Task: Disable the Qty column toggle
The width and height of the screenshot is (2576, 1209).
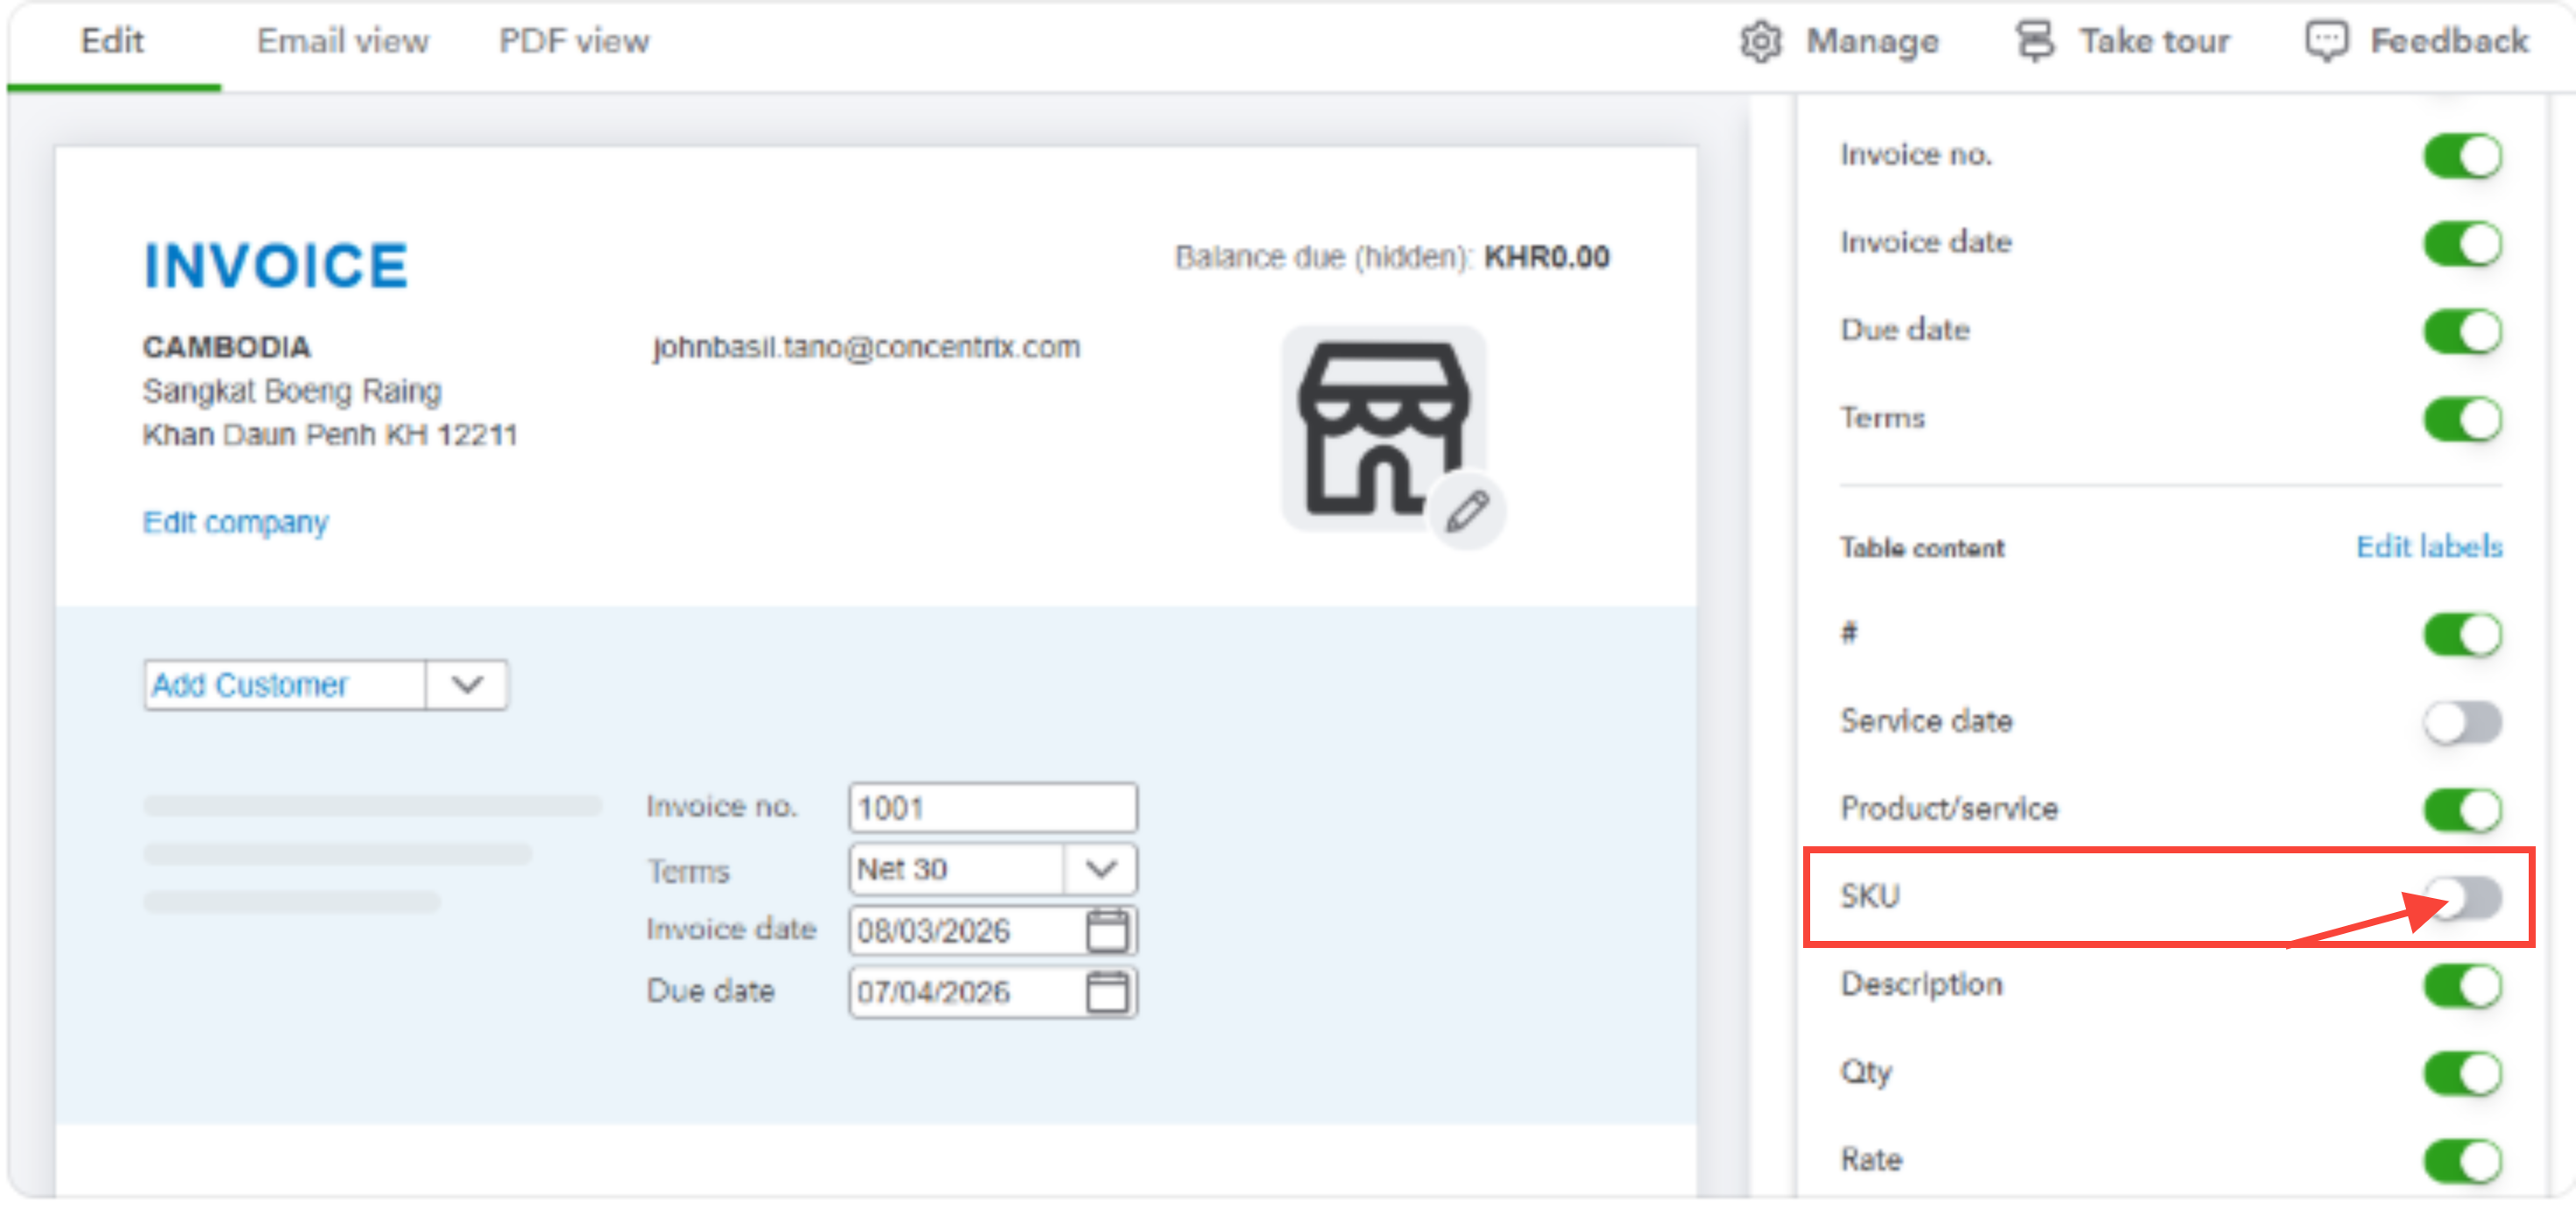Action: tap(2462, 1072)
